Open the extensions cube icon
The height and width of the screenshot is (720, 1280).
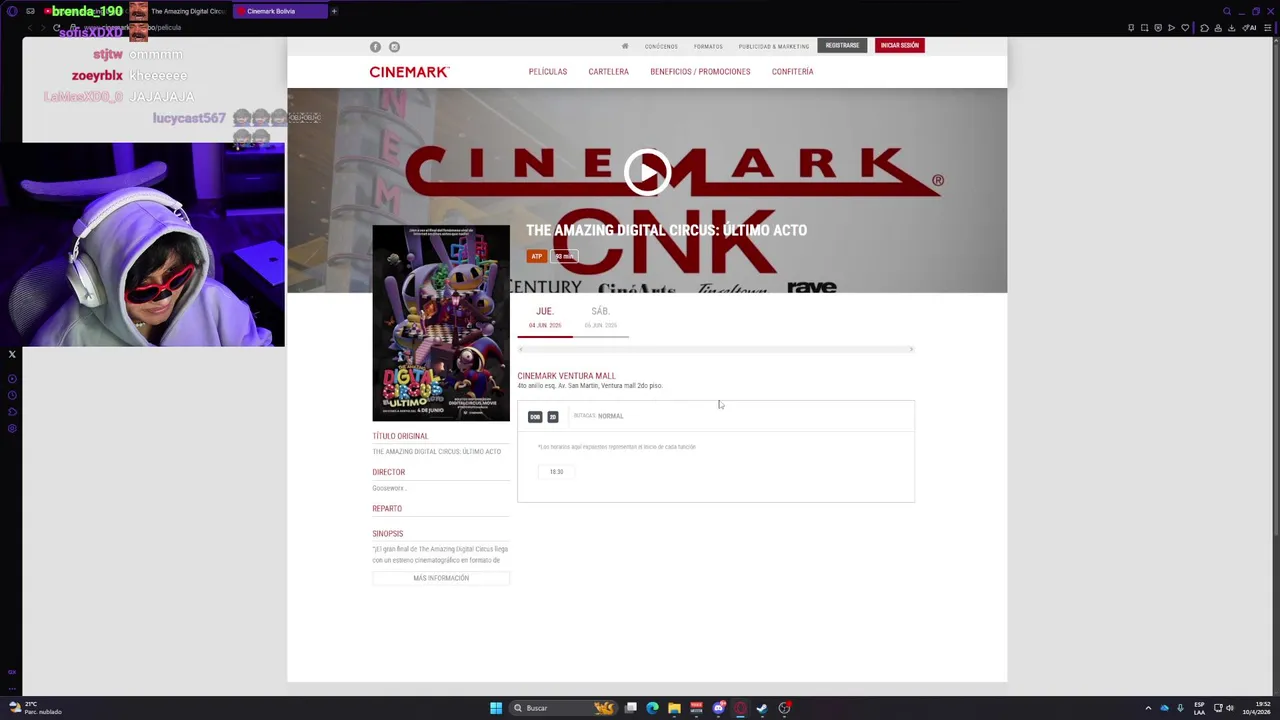1205,27
